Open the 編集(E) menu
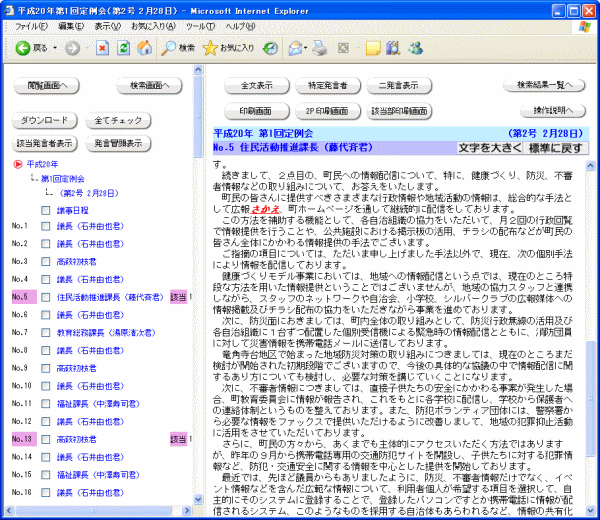The image size is (600, 520). coord(71,26)
